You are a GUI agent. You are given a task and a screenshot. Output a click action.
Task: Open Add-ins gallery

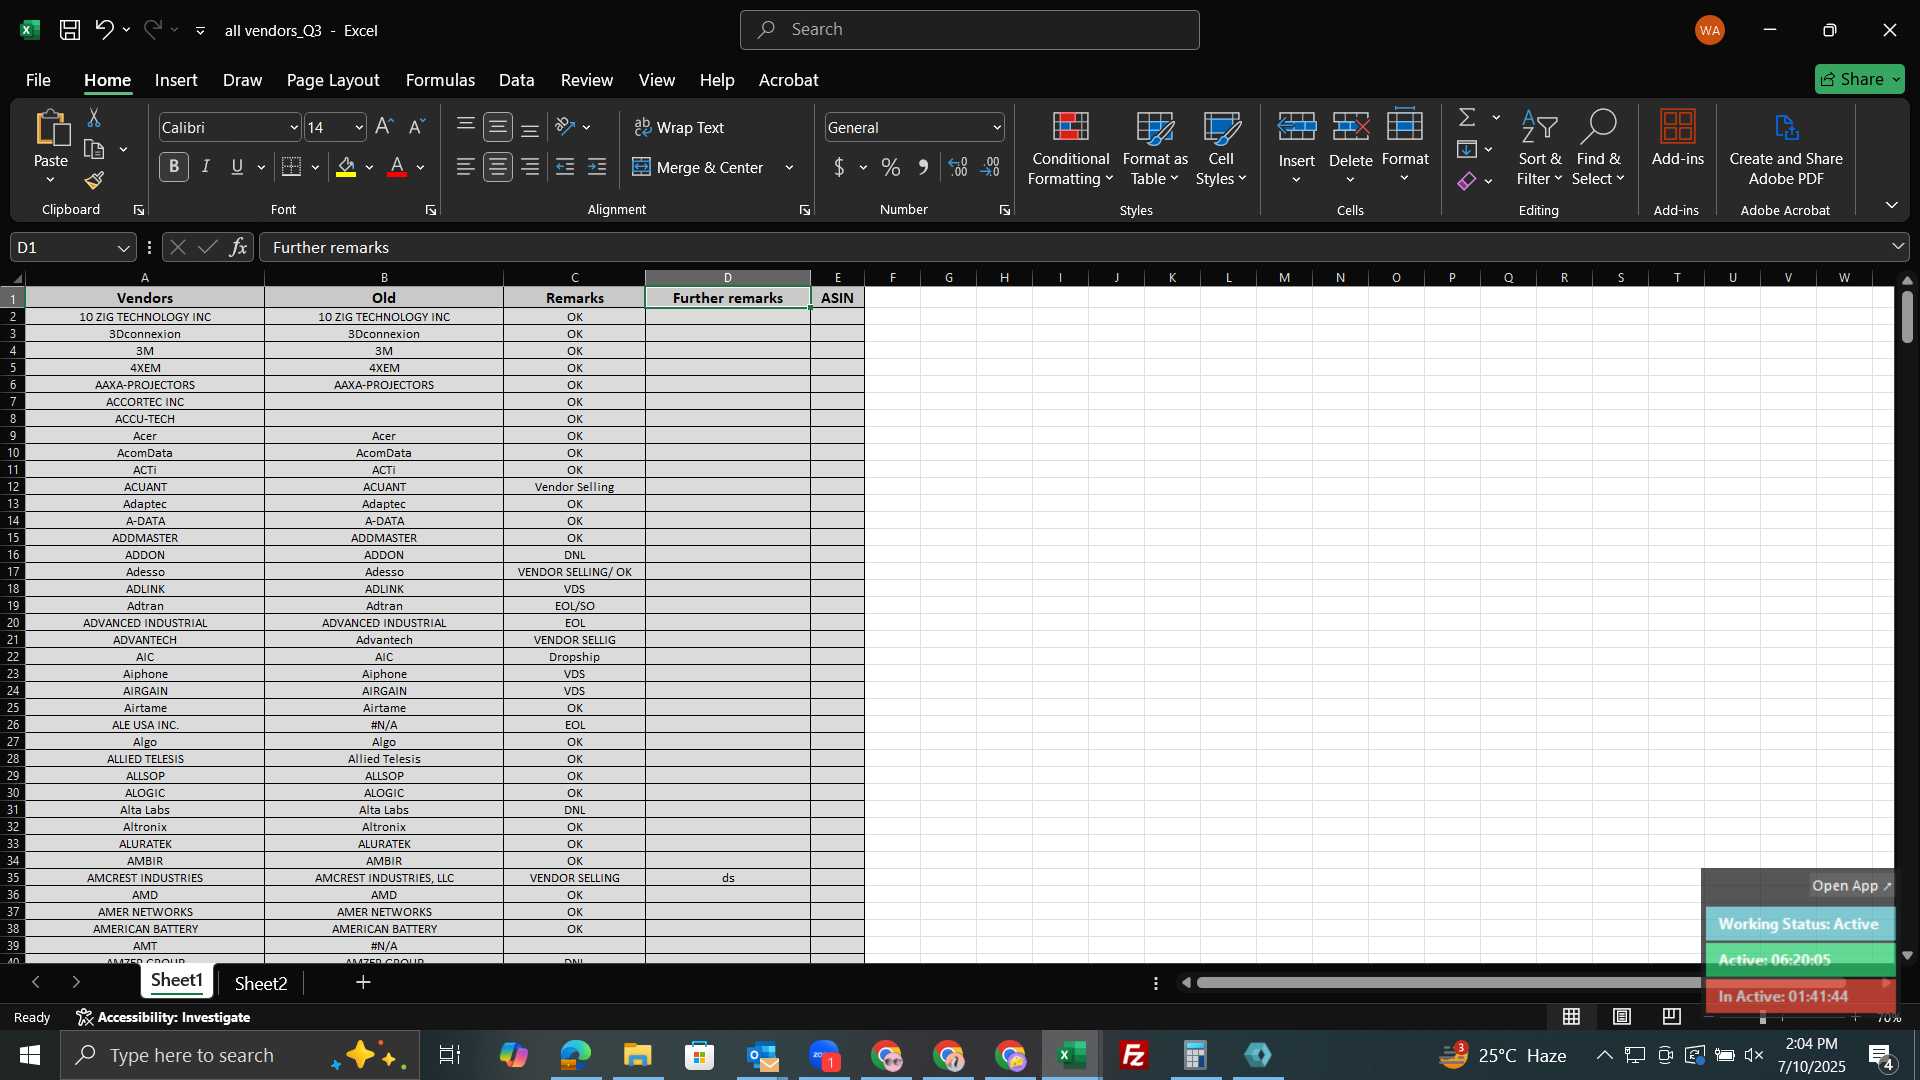pyautogui.click(x=1677, y=138)
